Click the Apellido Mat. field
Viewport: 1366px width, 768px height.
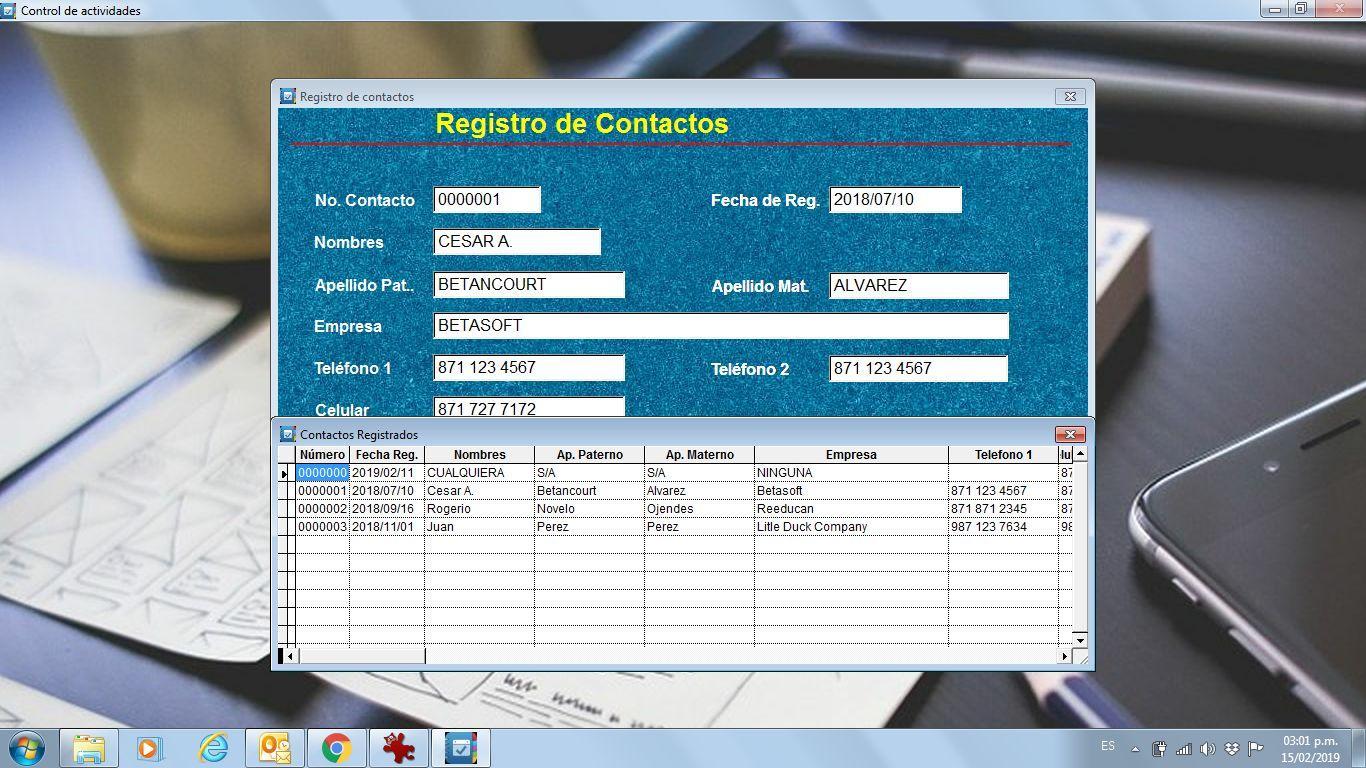coord(919,285)
